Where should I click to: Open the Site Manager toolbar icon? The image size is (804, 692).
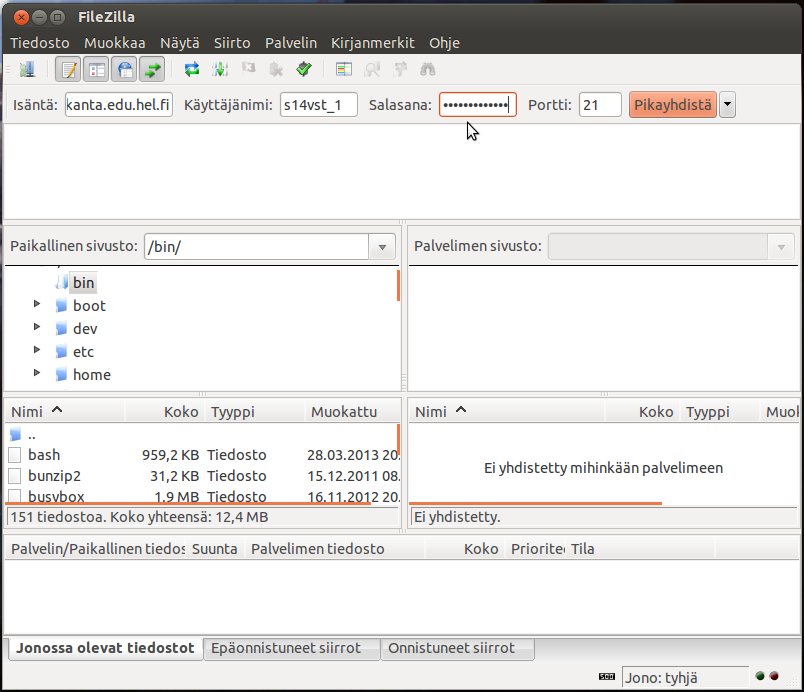[27, 69]
